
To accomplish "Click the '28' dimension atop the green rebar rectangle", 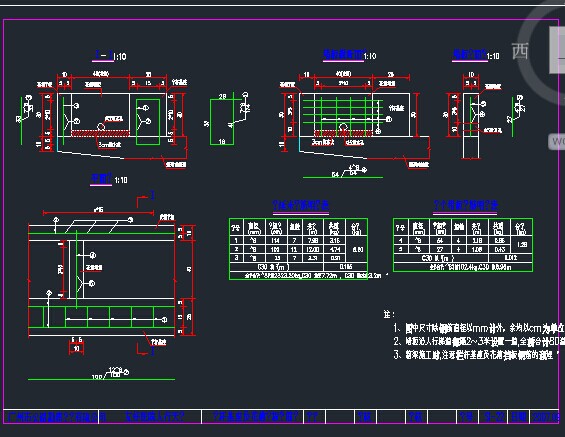I will tap(223, 96).
